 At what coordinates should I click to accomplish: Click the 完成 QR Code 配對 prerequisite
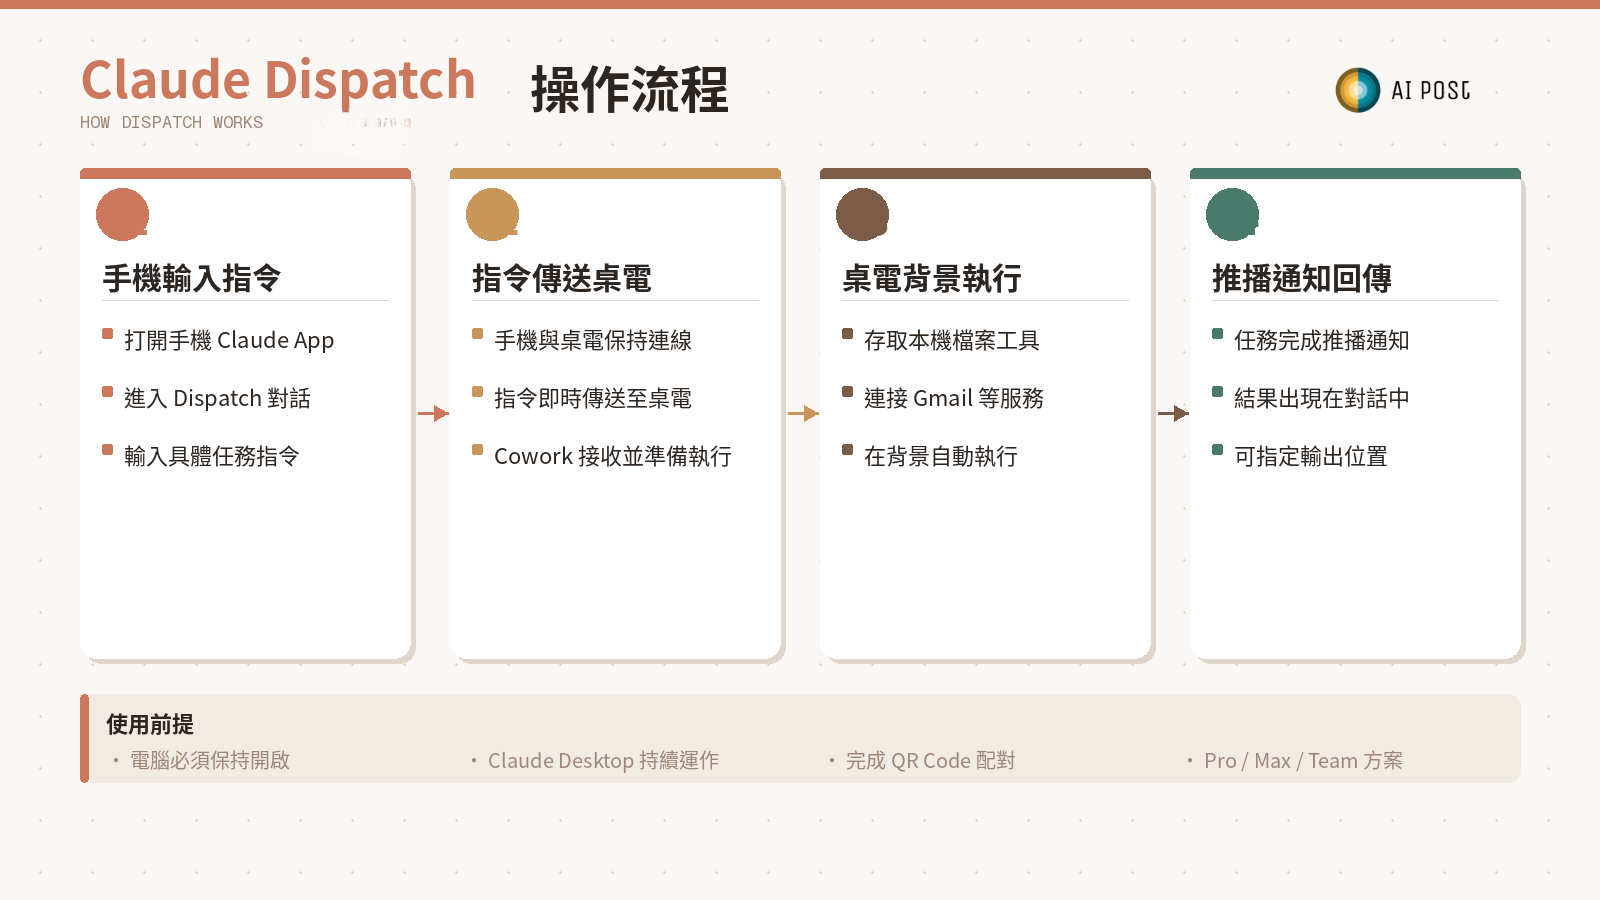click(x=930, y=761)
